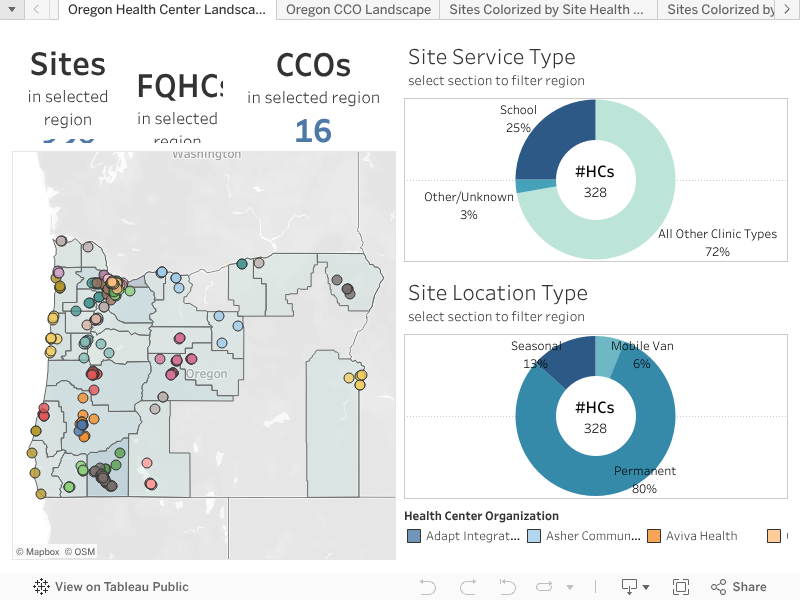Click the Revert icon in the toolbar
The width and height of the screenshot is (800, 600).
pos(507,587)
